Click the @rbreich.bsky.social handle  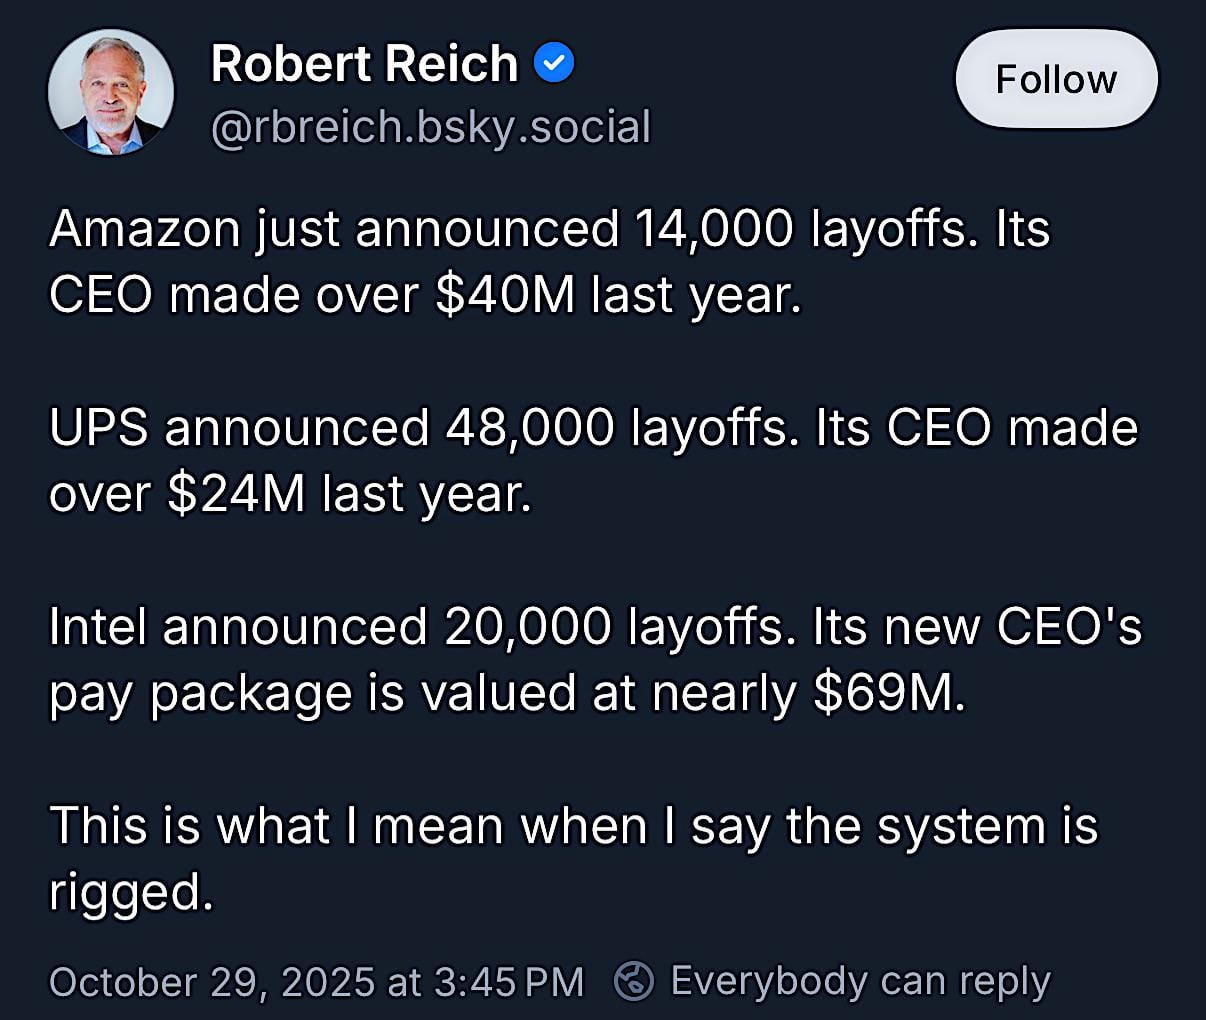431,127
